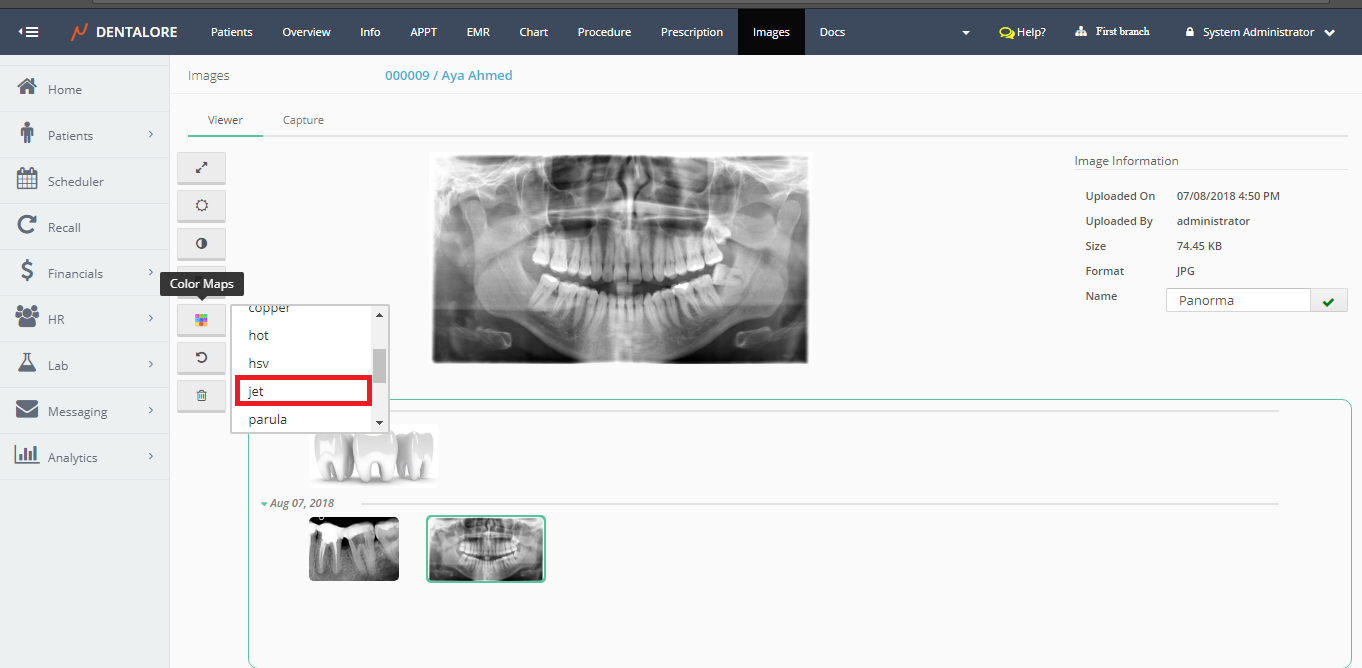
Task: Click the fullscreen expand image tool
Action: pyautogui.click(x=201, y=168)
